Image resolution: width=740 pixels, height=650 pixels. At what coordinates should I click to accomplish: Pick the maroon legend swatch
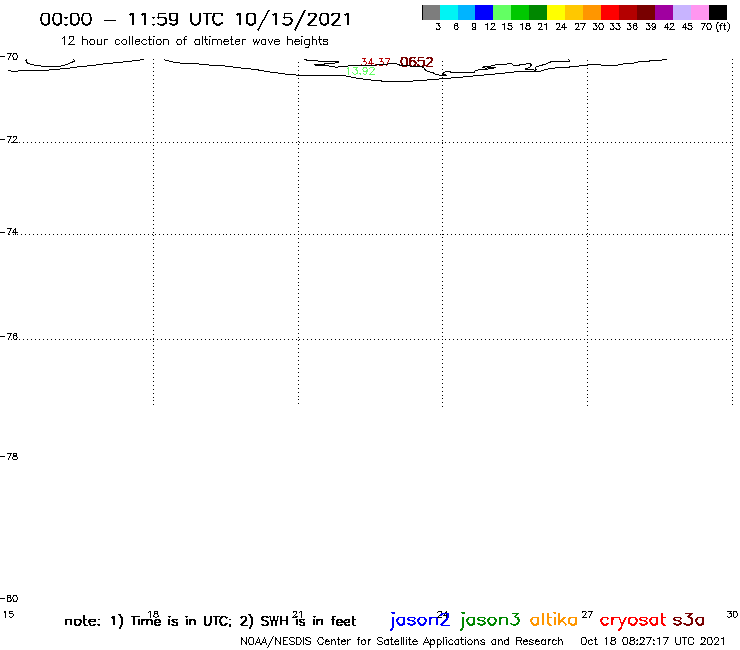coord(646,12)
